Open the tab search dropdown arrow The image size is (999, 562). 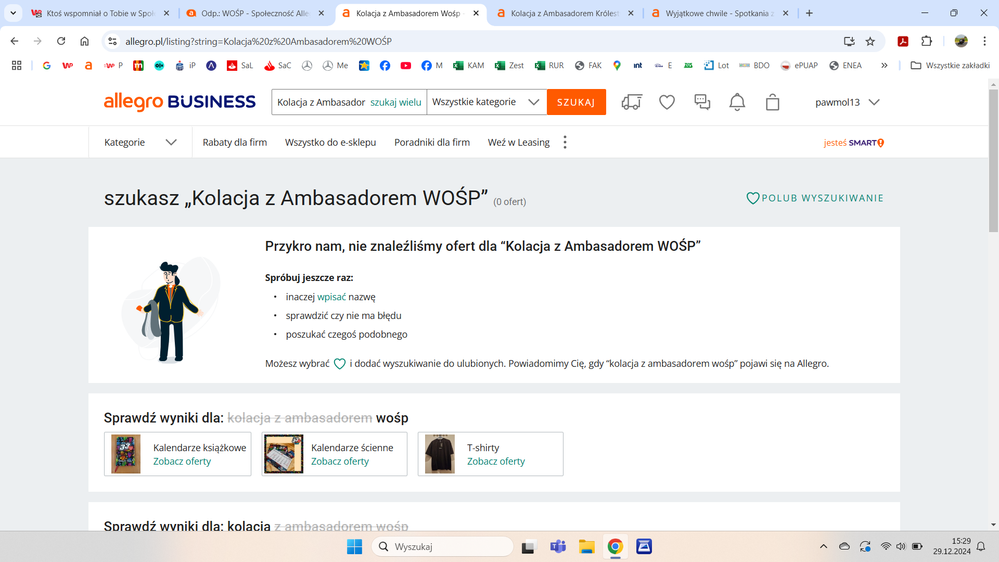tap(13, 13)
